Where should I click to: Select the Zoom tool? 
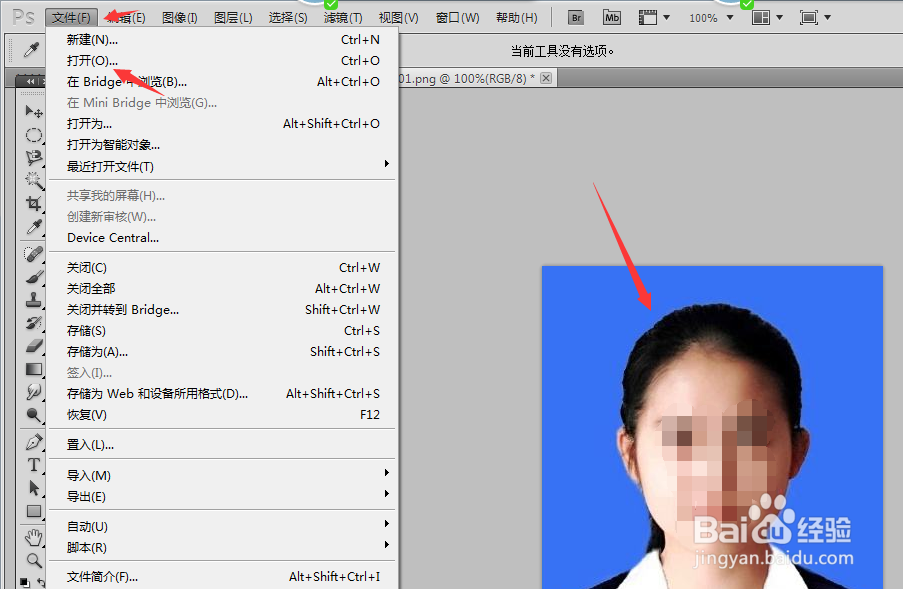tap(33, 560)
